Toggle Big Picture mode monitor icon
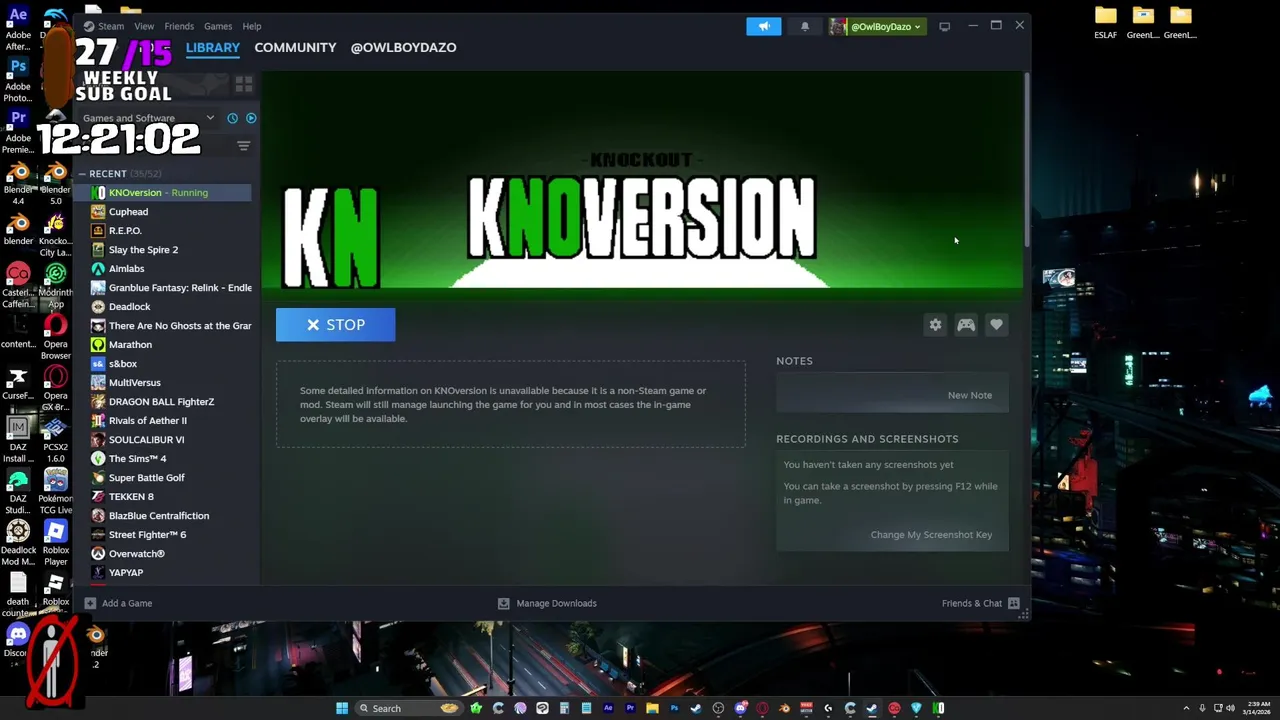1280x720 pixels. [944, 26]
